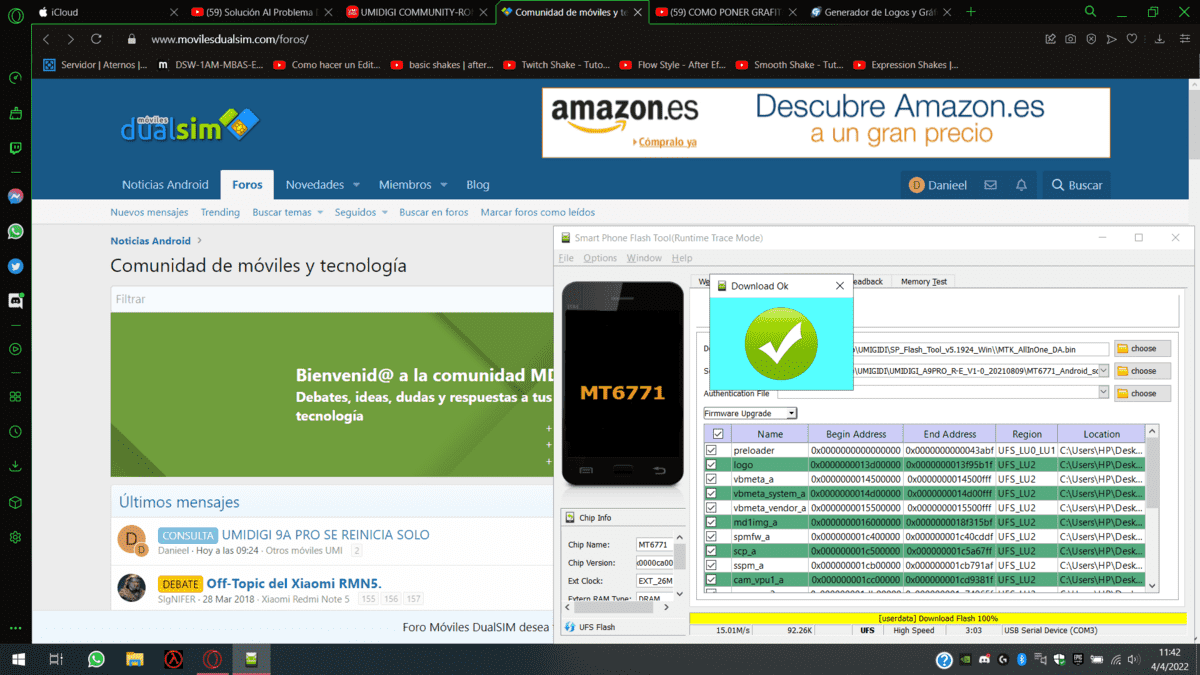1200x675 pixels.
Task: Expand the Seguidos dropdown
Action: (384, 212)
